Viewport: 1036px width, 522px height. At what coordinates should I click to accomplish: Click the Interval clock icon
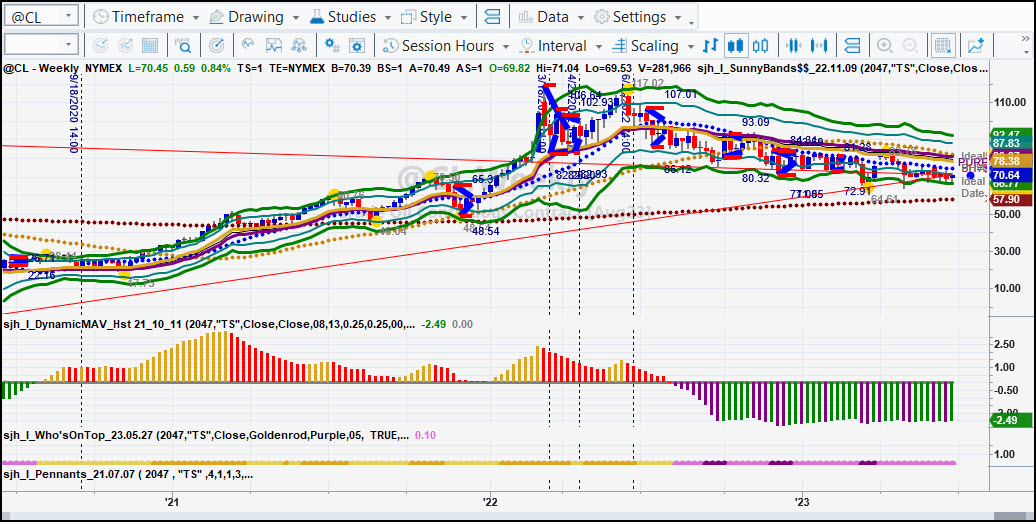click(x=527, y=46)
